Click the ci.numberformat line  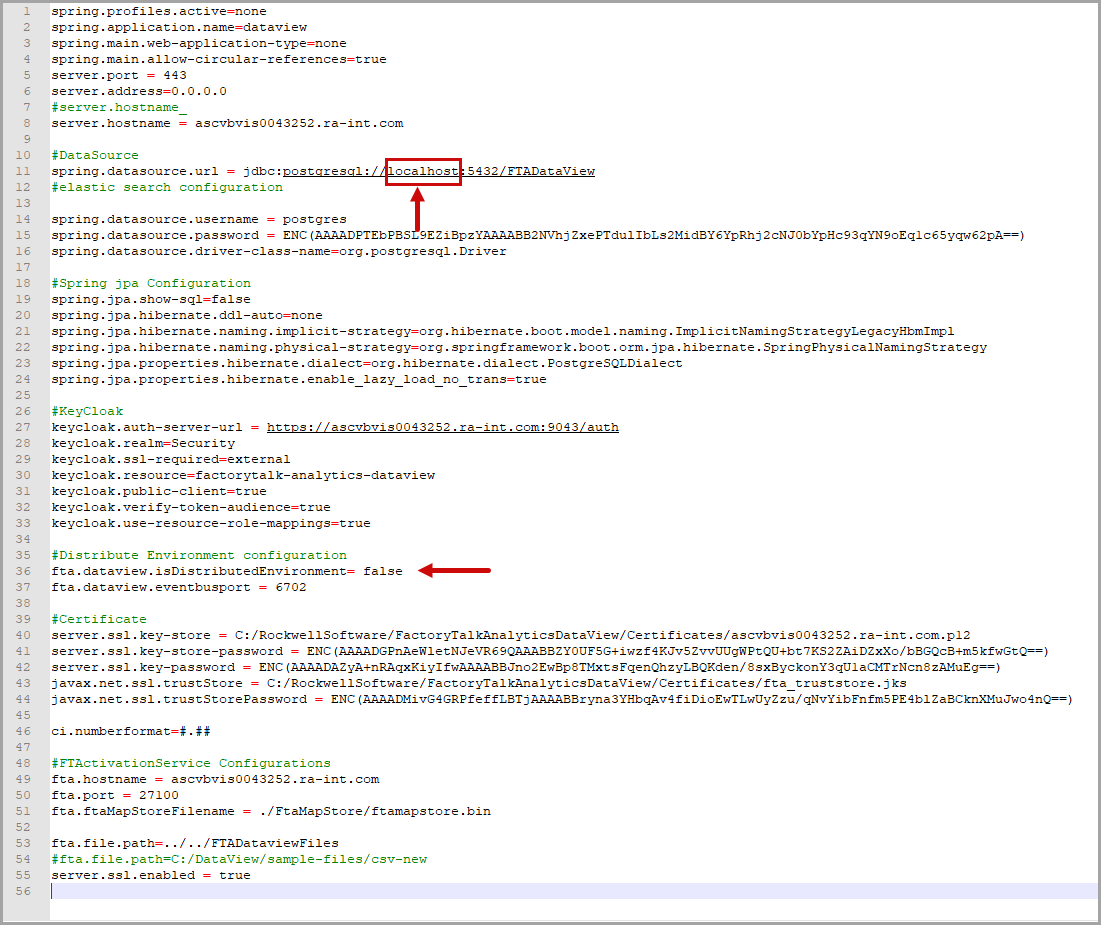[x=131, y=731]
